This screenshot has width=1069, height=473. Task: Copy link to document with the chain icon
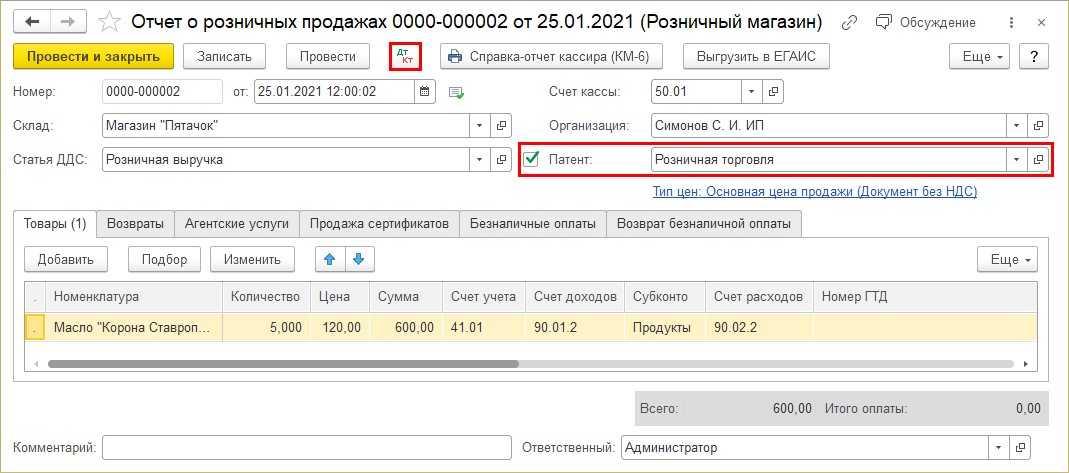point(849,22)
